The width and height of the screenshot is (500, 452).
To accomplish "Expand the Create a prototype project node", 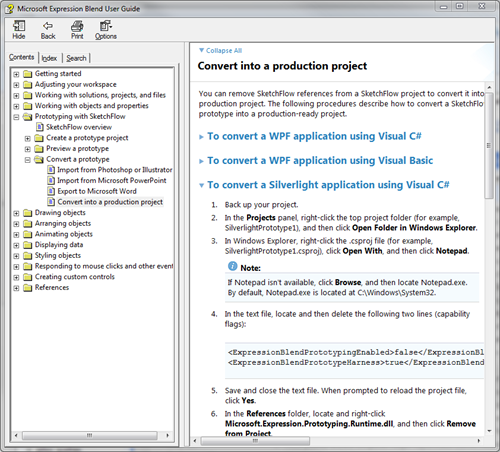I will point(27,138).
